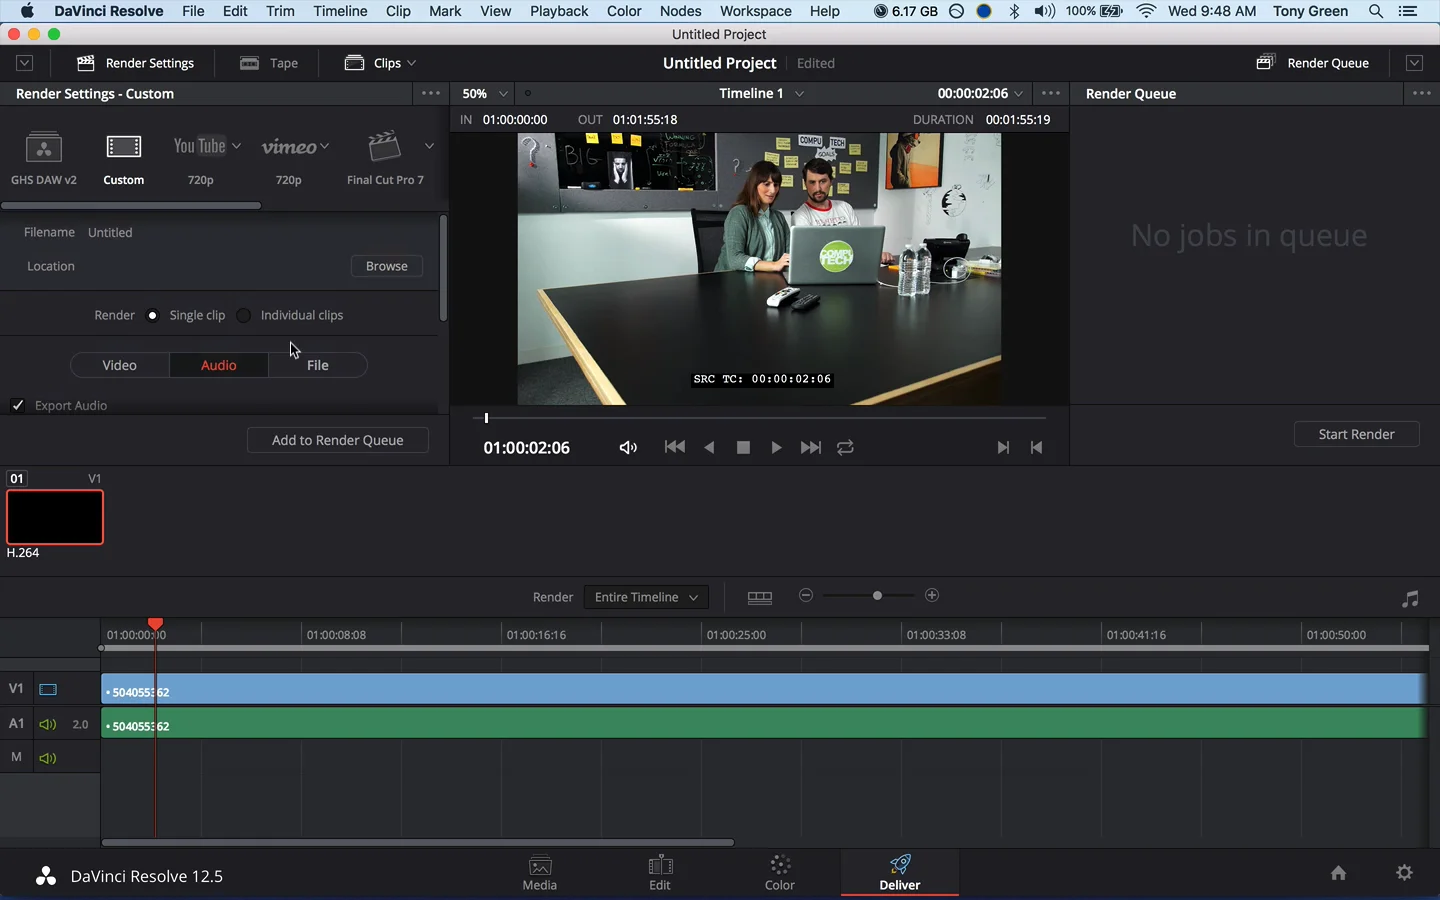
Task: Click the Add to Render Queue button
Action: pos(337,440)
